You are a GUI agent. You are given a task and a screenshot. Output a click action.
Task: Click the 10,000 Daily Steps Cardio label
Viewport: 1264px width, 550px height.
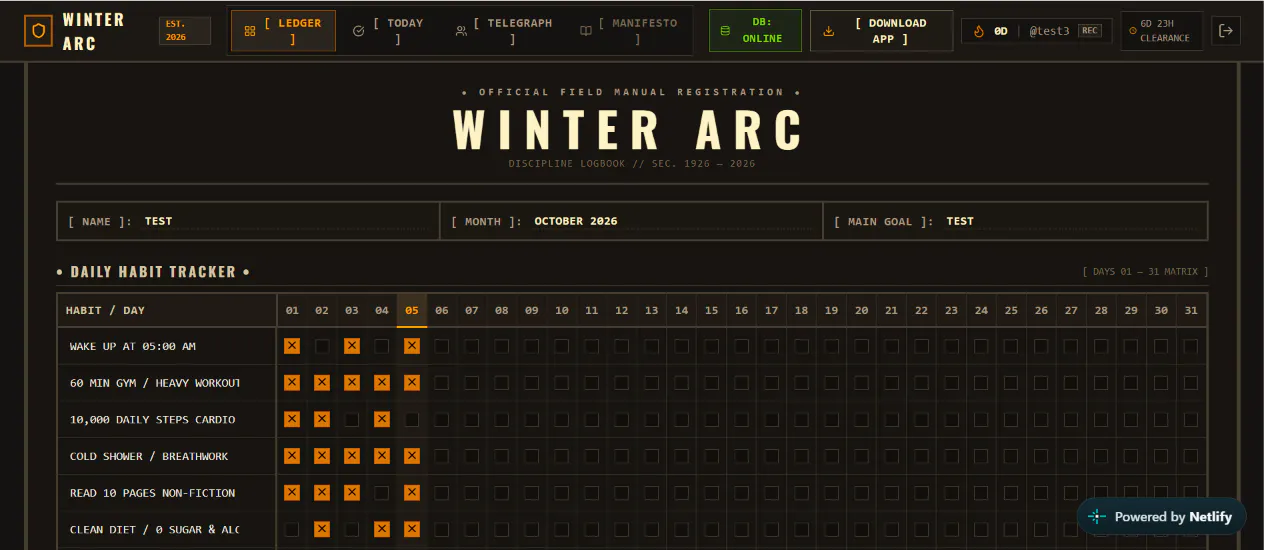[x=153, y=420]
